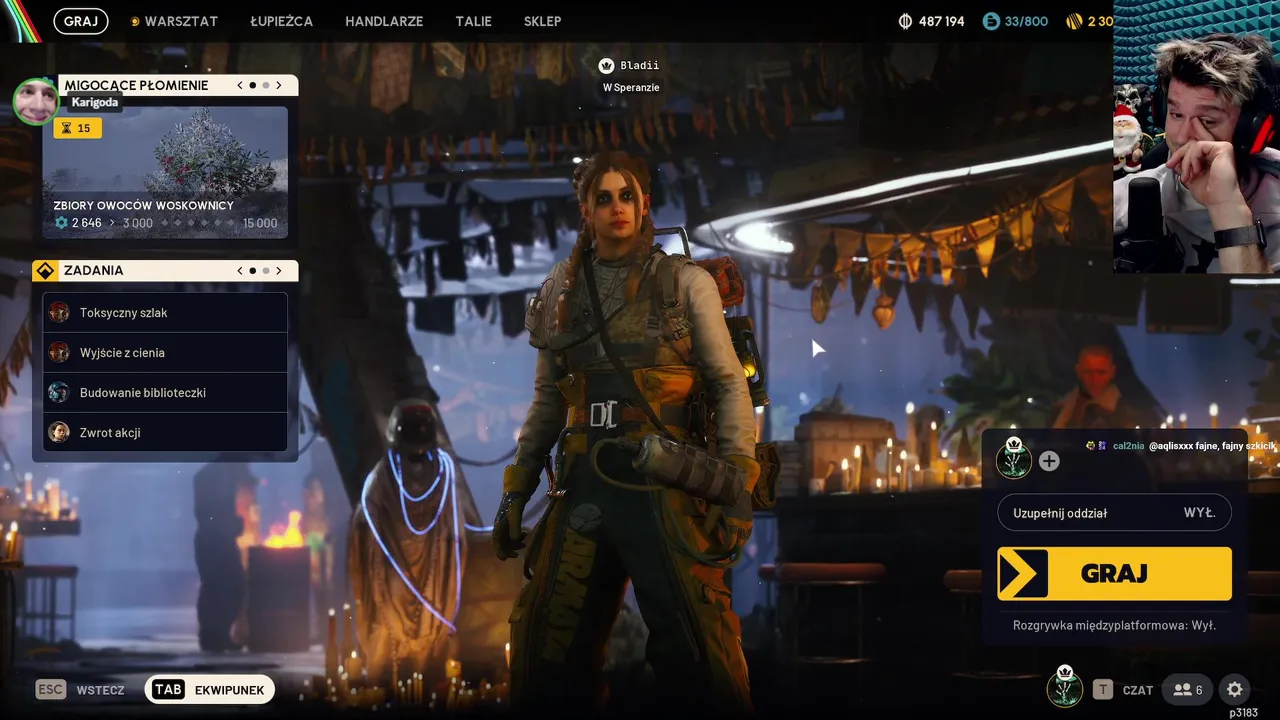Toggle Uzupełnij oddział setting

1114,513
